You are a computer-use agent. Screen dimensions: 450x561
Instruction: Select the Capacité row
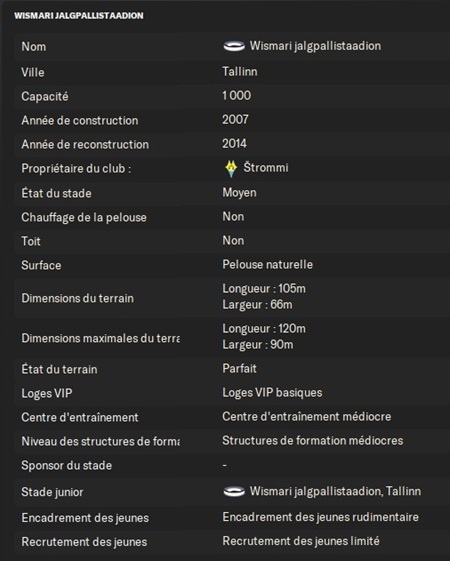[233, 96]
